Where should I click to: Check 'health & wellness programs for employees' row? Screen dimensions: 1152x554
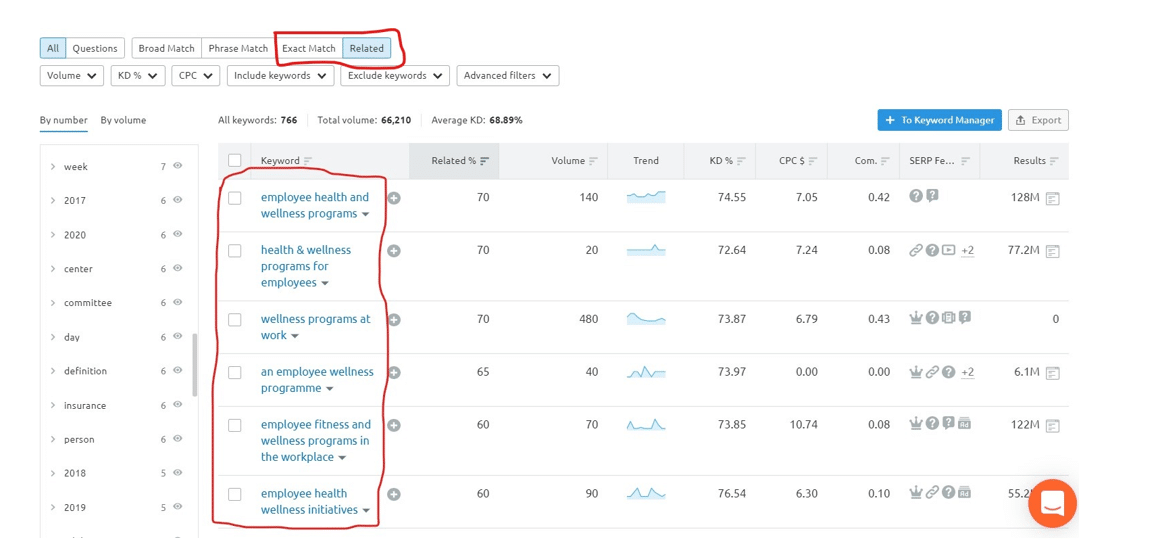234,251
